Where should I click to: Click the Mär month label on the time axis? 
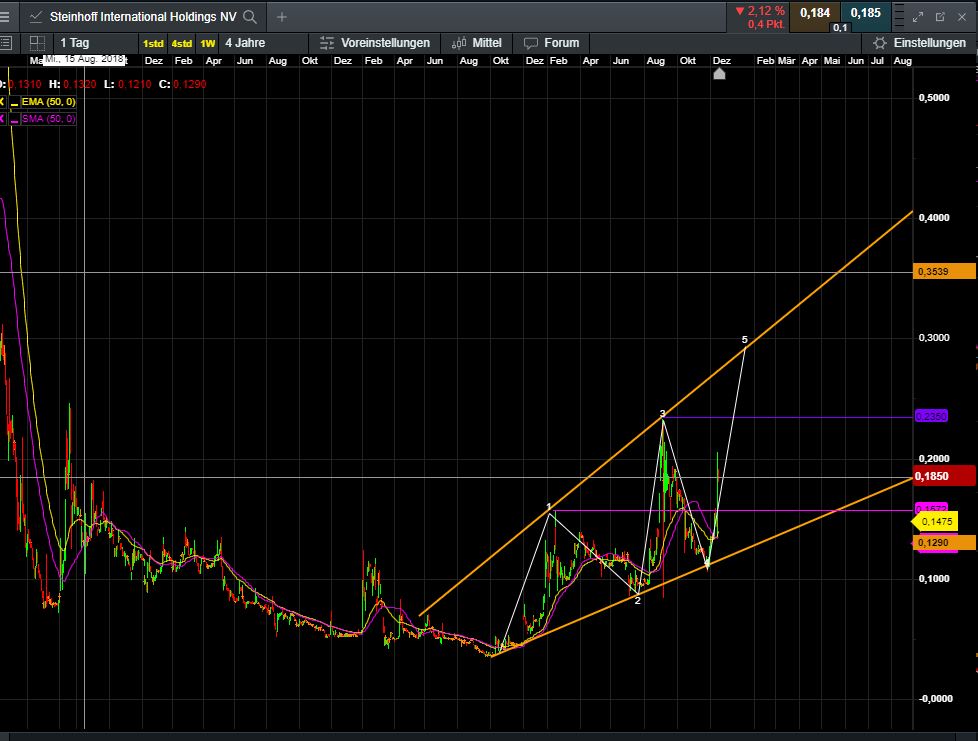[x=787, y=61]
